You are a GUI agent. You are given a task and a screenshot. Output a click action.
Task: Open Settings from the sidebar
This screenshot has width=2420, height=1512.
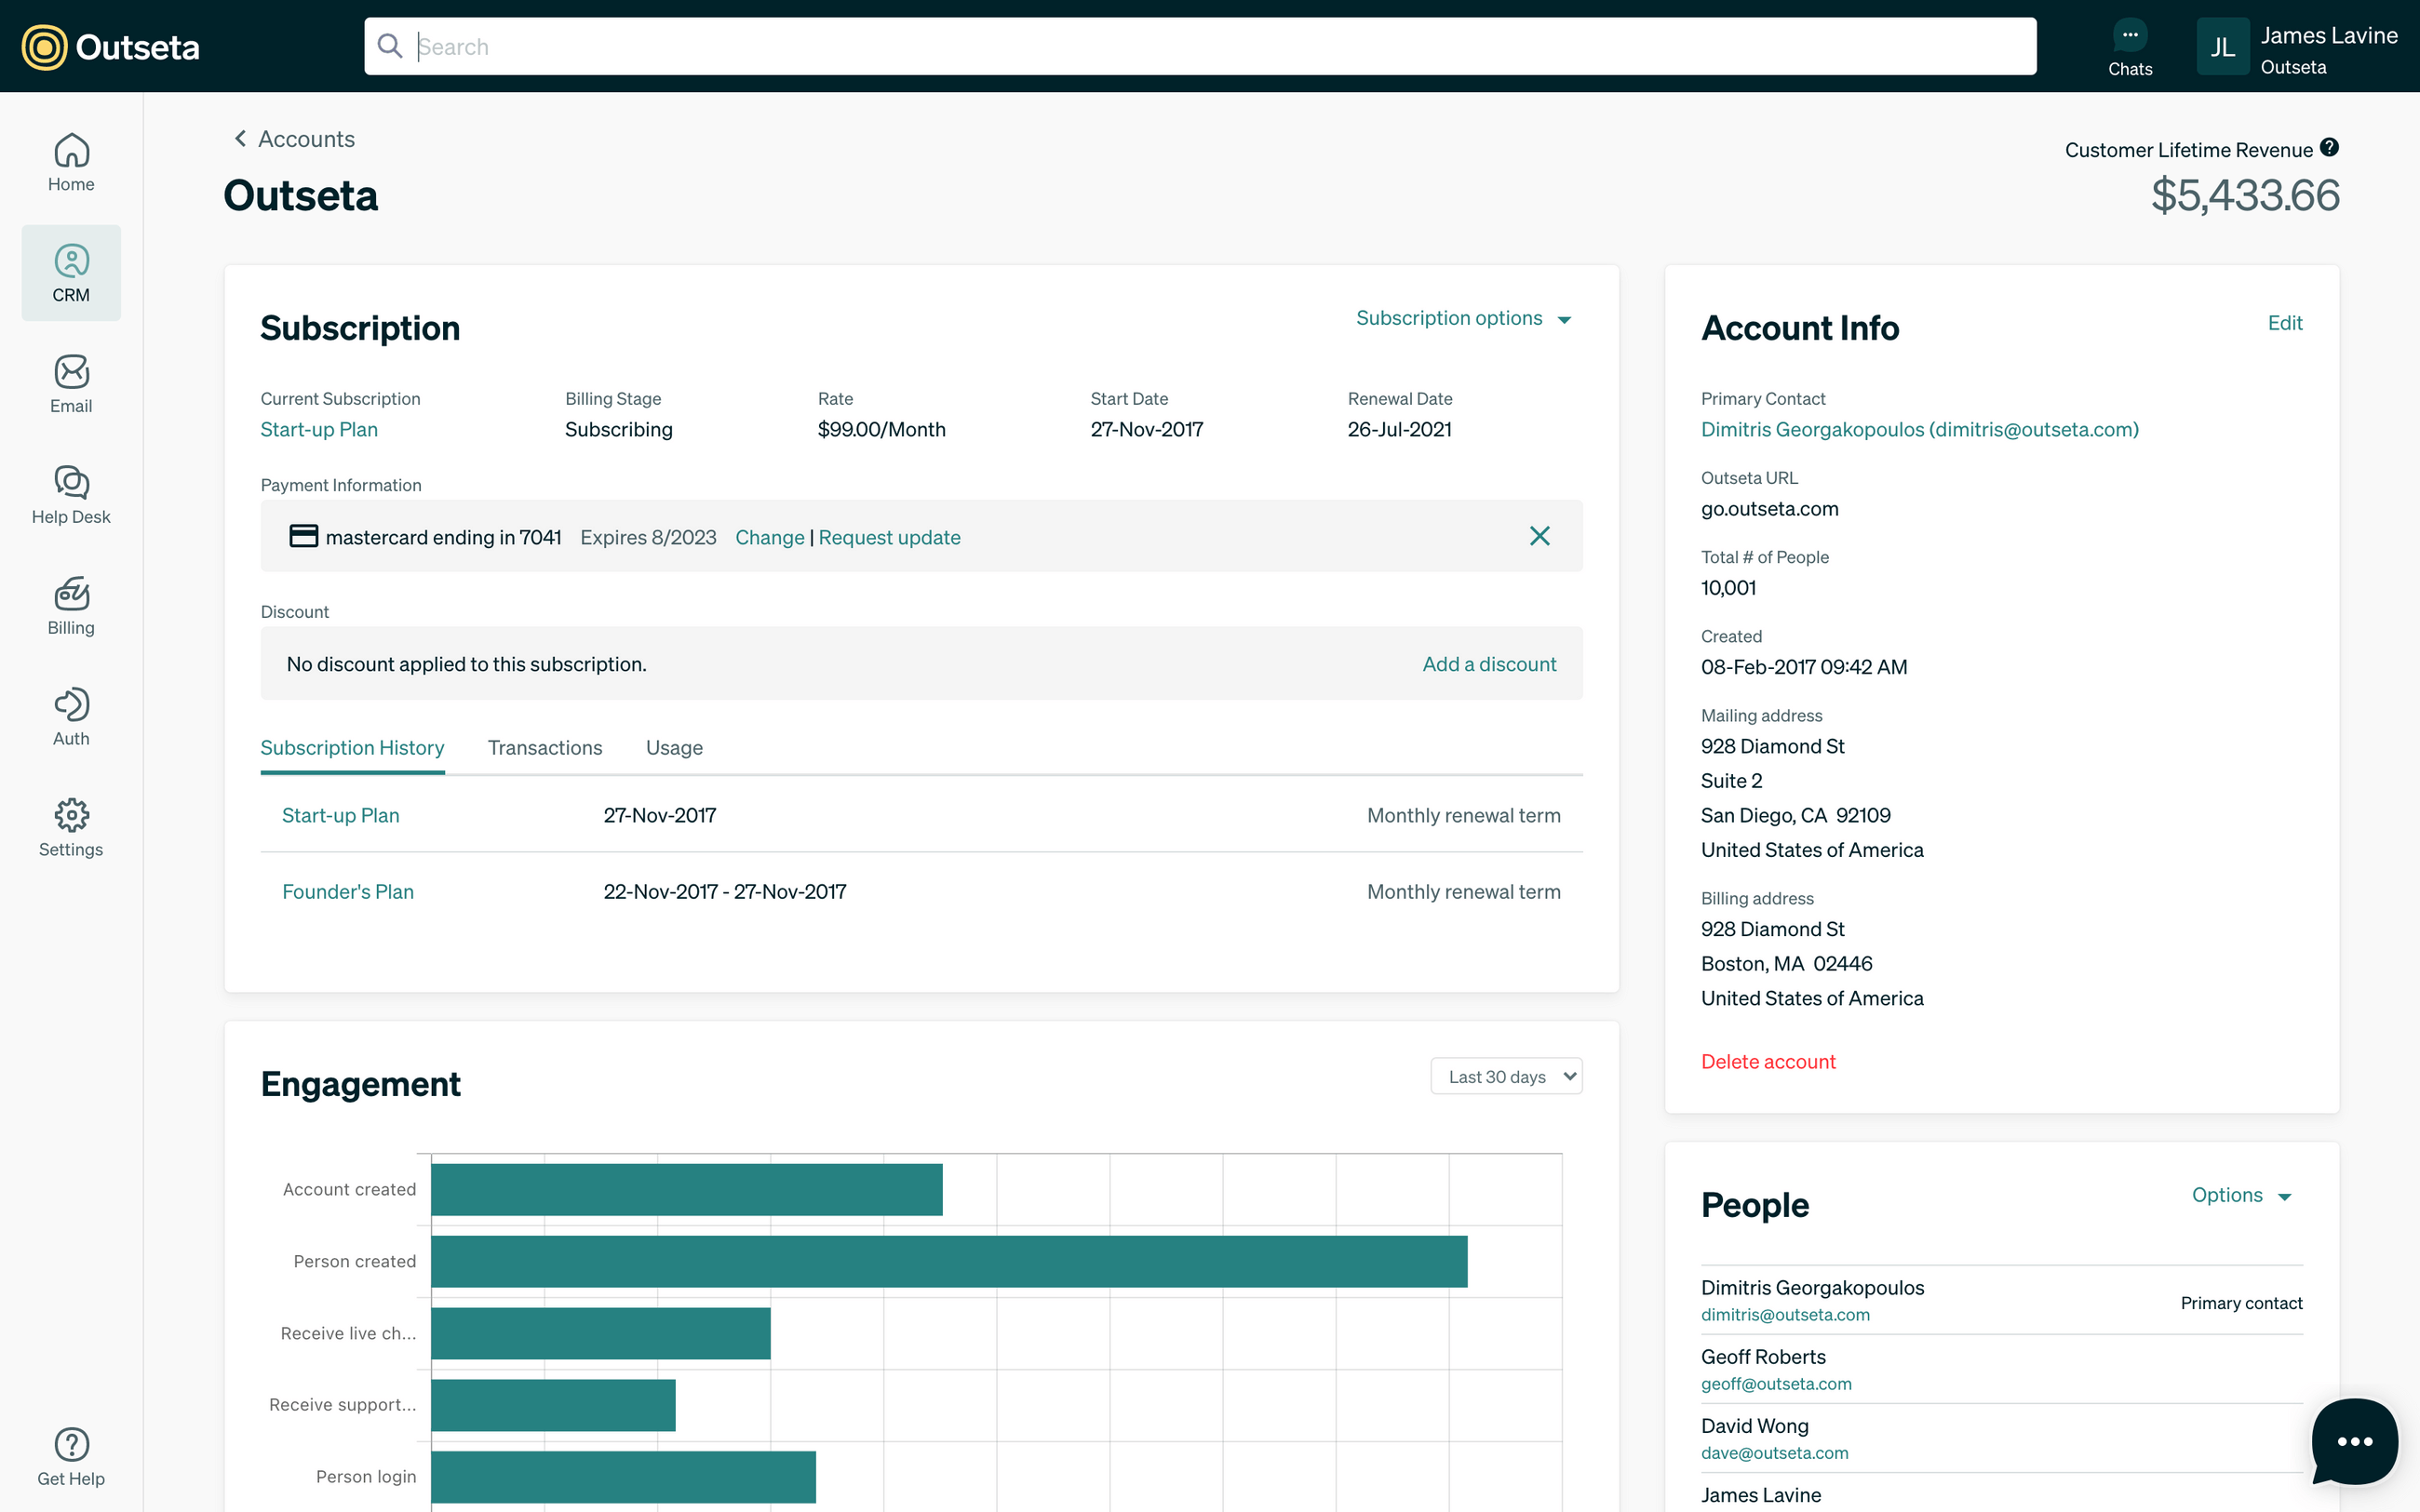click(70, 827)
